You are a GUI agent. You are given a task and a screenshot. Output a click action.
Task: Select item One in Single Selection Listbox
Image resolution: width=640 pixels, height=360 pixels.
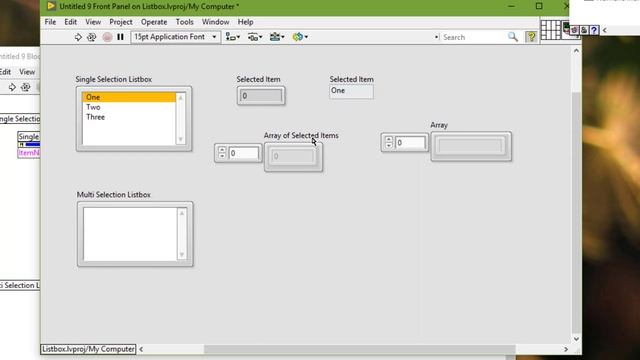(129, 97)
